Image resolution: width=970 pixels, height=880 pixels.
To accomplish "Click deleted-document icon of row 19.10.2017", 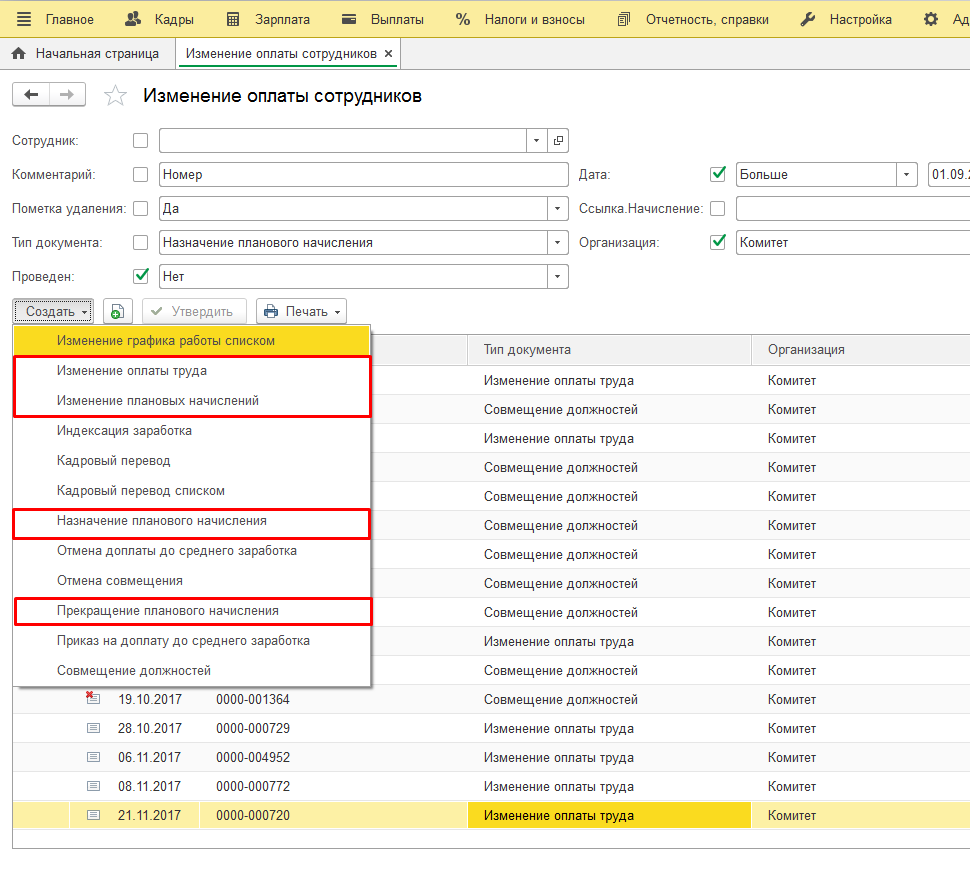I will 94,699.
